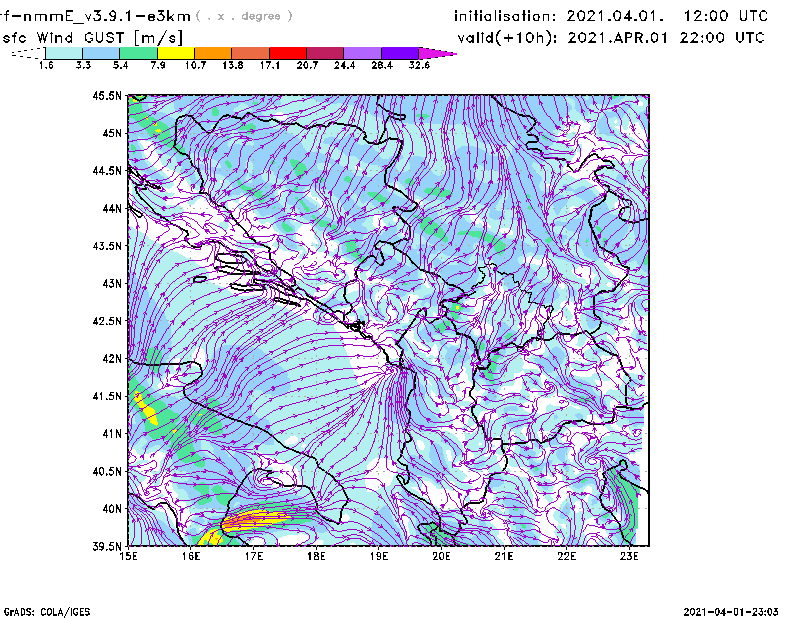Click the 20E longitude label
The image size is (800, 618).
(x=441, y=556)
